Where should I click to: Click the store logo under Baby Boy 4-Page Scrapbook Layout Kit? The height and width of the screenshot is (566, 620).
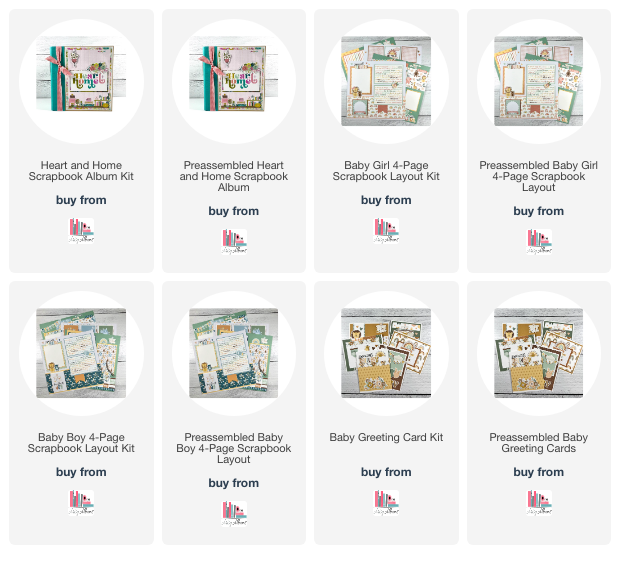(x=81, y=503)
